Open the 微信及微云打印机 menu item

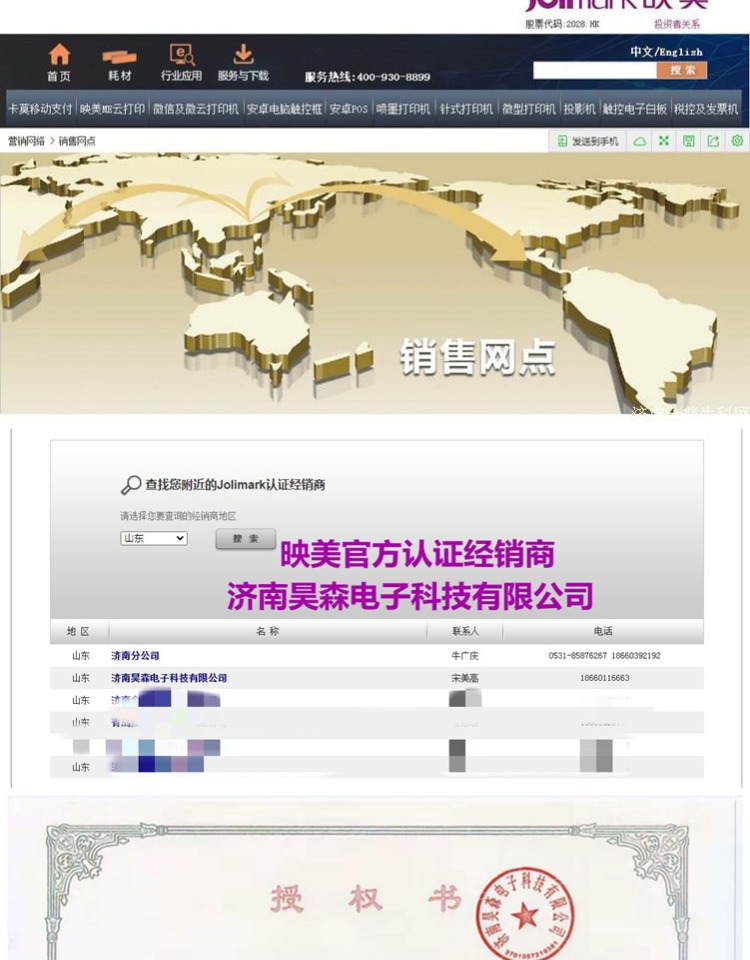pos(196,109)
